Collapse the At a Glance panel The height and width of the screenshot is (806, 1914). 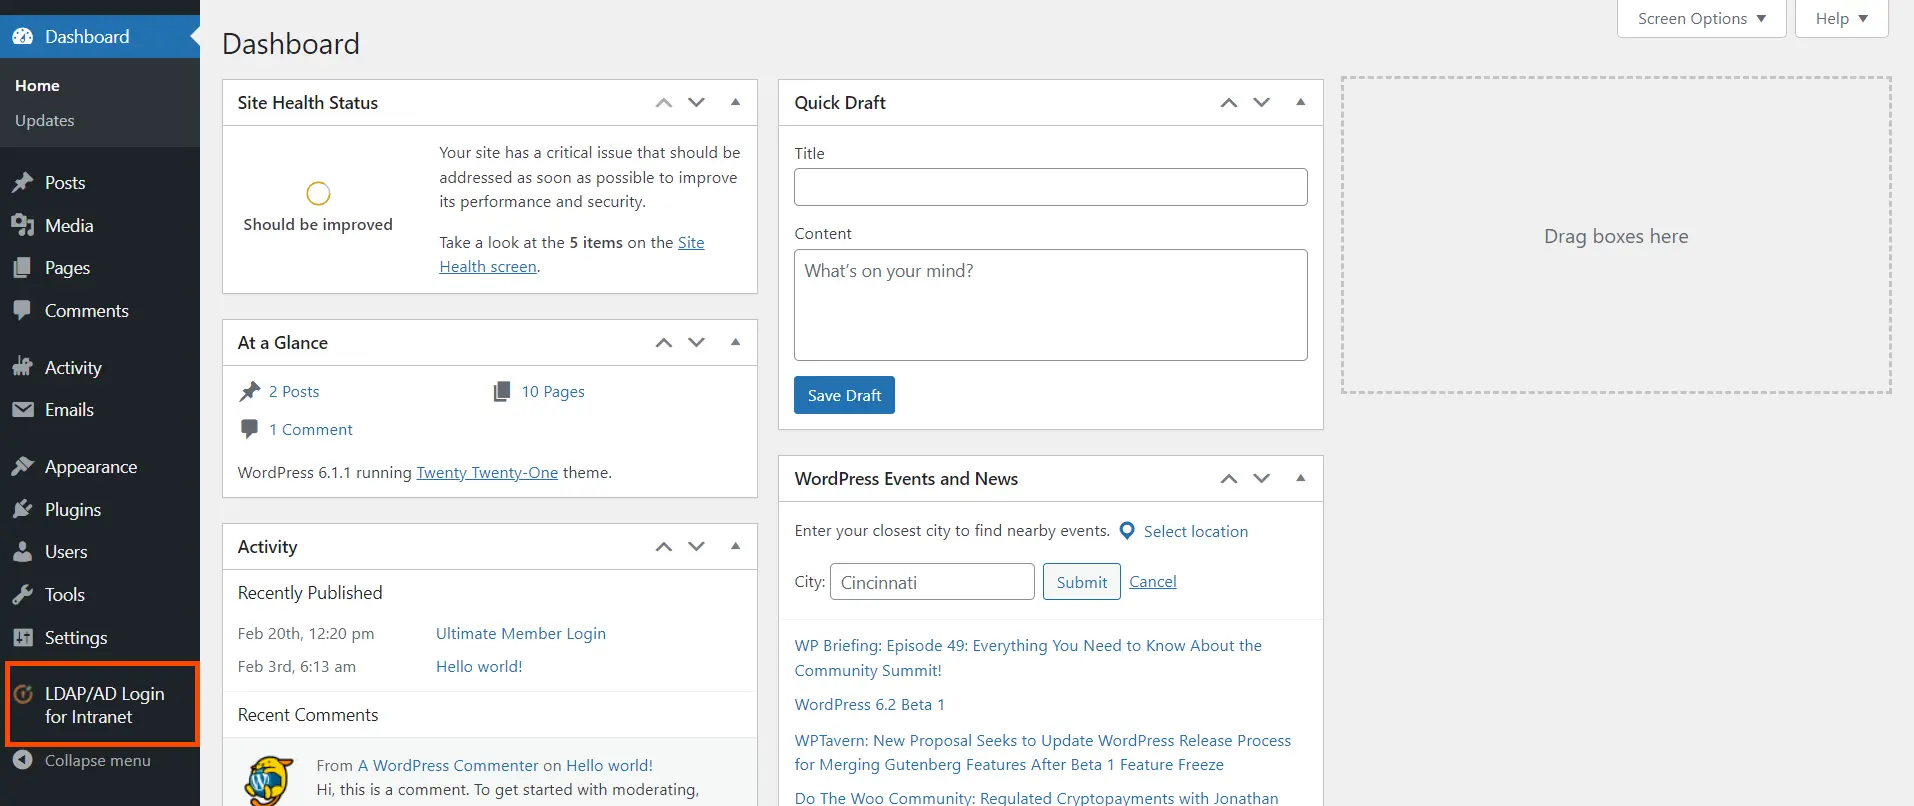(736, 343)
